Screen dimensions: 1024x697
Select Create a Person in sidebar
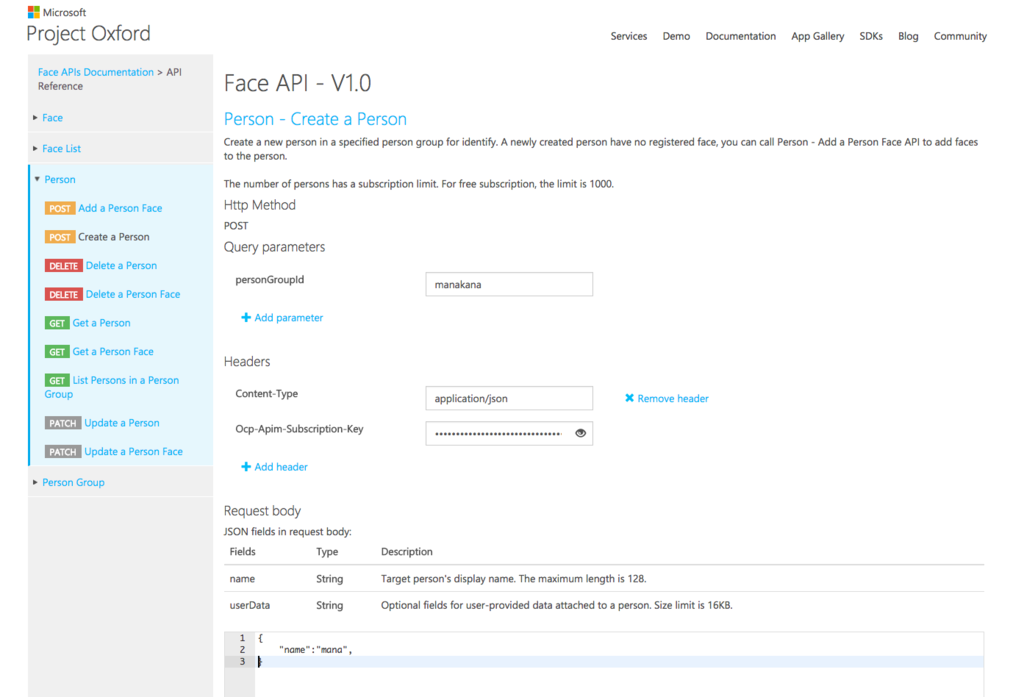click(114, 237)
